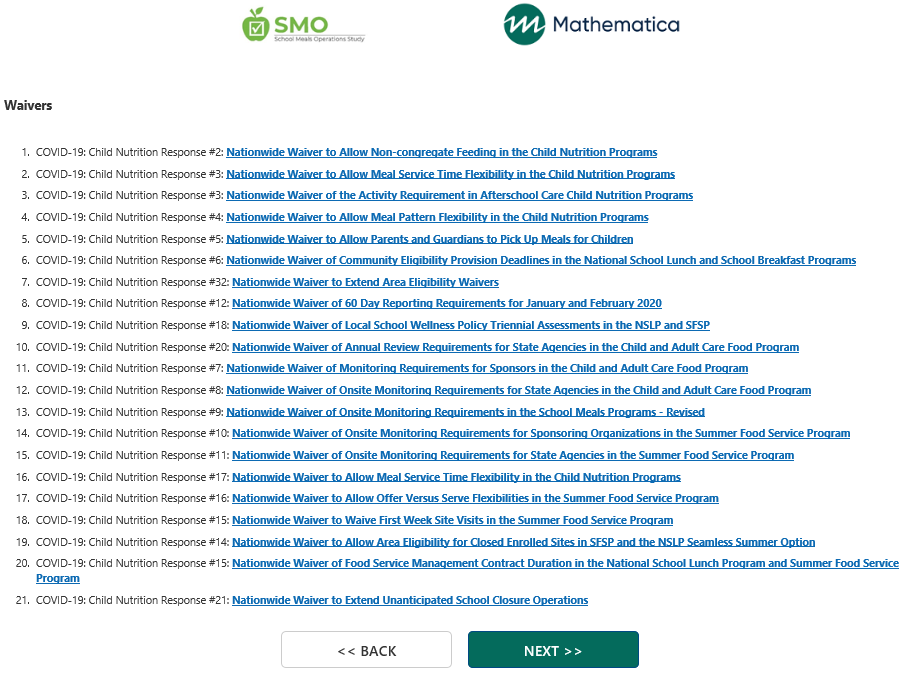The height and width of the screenshot is (680, 907).
Task: Open Response #8 Onsite Monitoring State Agencies link
Action: pos(518,390)
